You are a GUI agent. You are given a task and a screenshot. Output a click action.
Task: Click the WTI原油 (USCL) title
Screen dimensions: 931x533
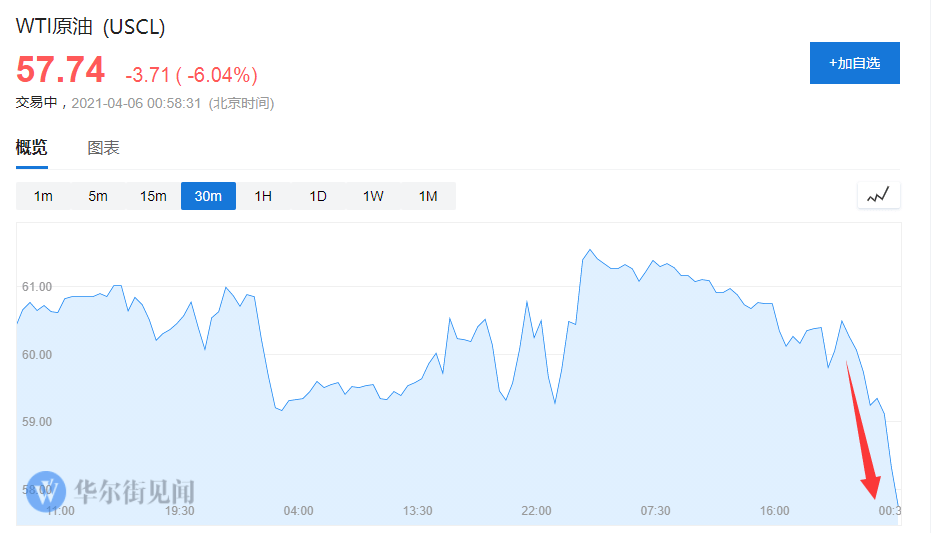pos(90,27)
